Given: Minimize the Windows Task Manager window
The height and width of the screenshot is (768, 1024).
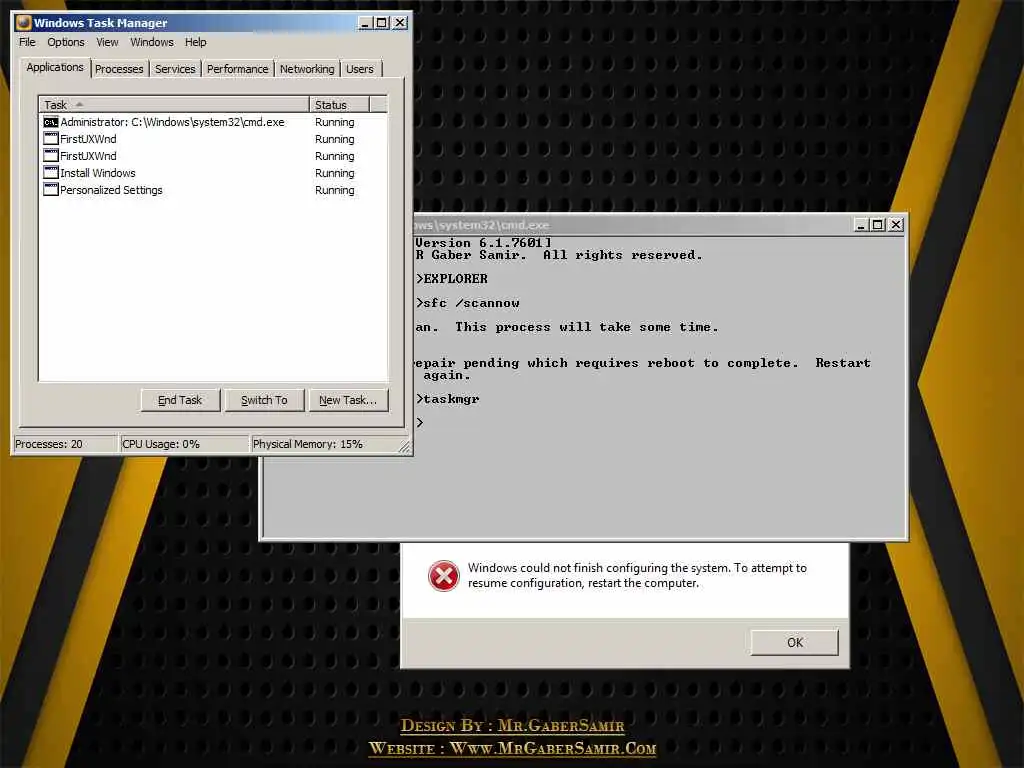Looking at the screenshot, I should [366, 23].
